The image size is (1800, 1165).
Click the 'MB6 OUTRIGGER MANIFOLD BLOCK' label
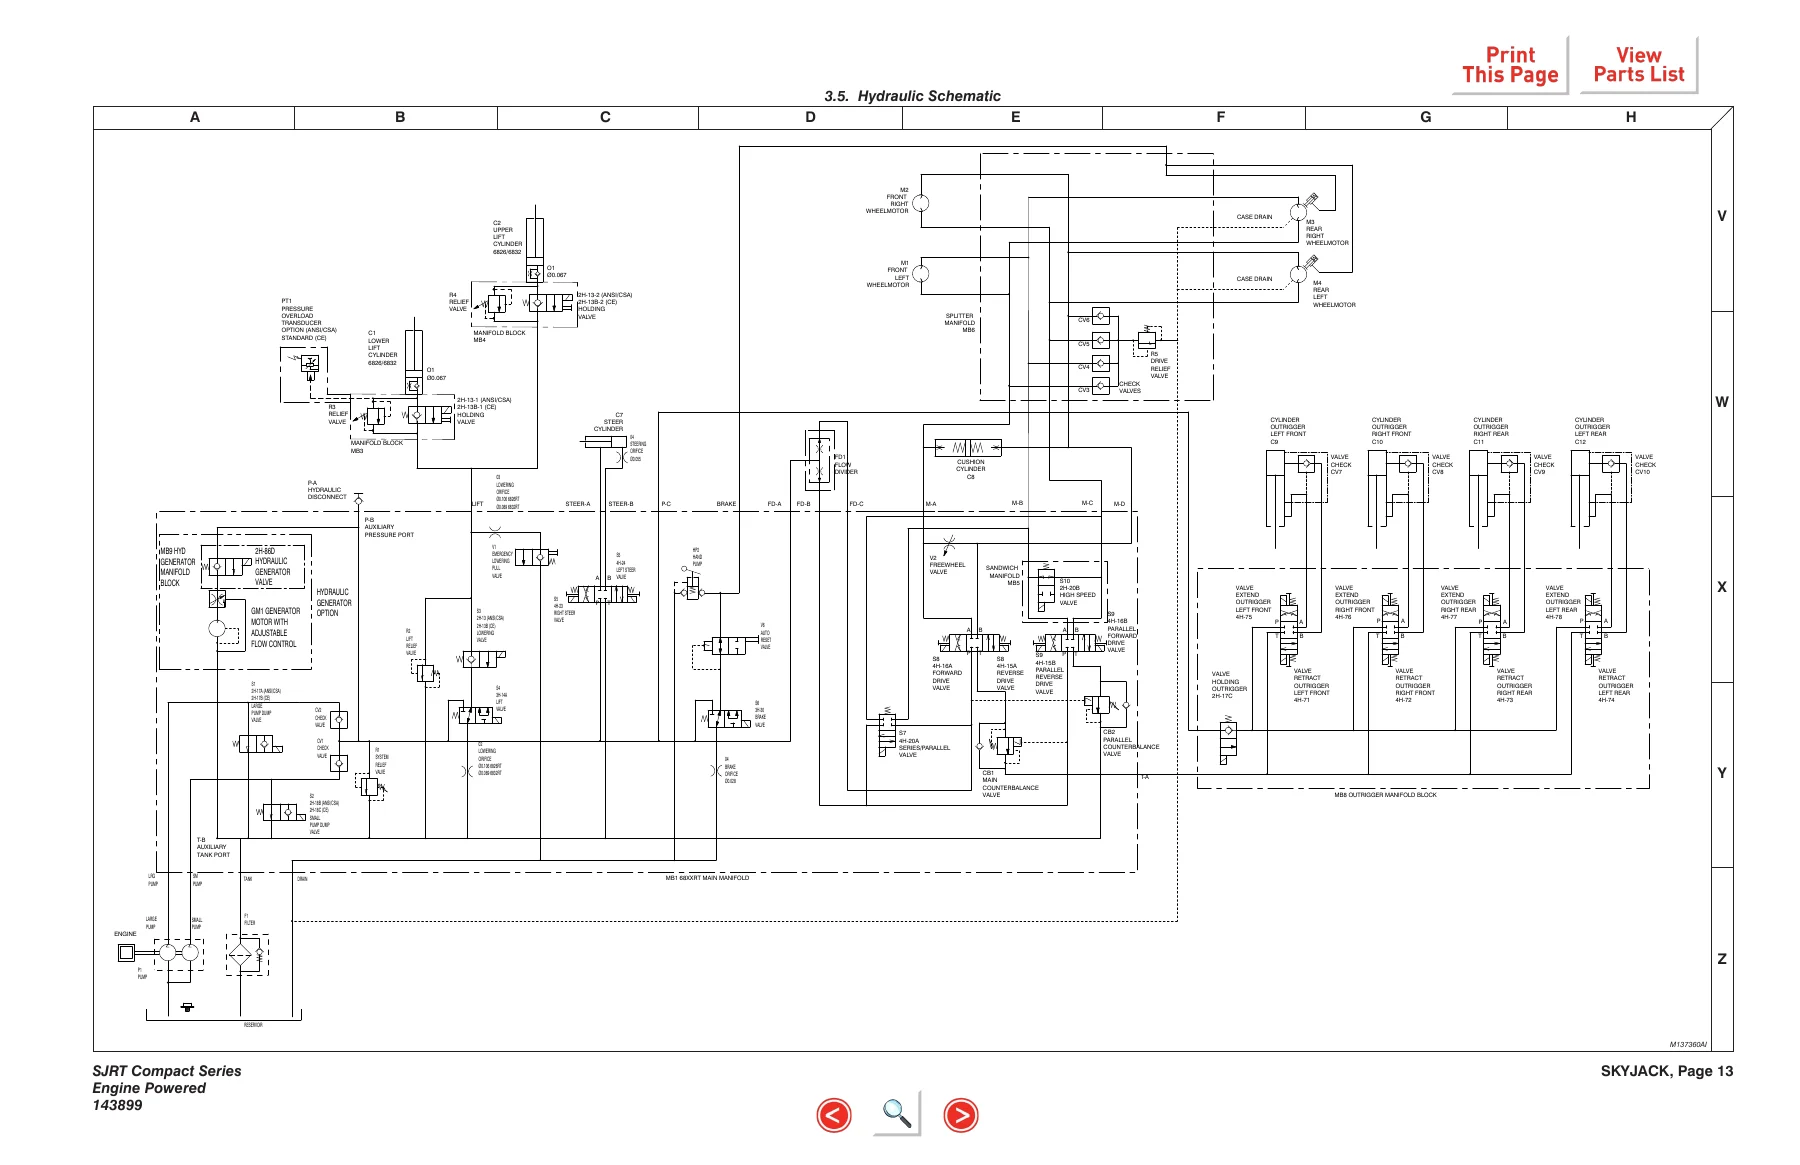pyautogui.click(x=1385, y=795)
